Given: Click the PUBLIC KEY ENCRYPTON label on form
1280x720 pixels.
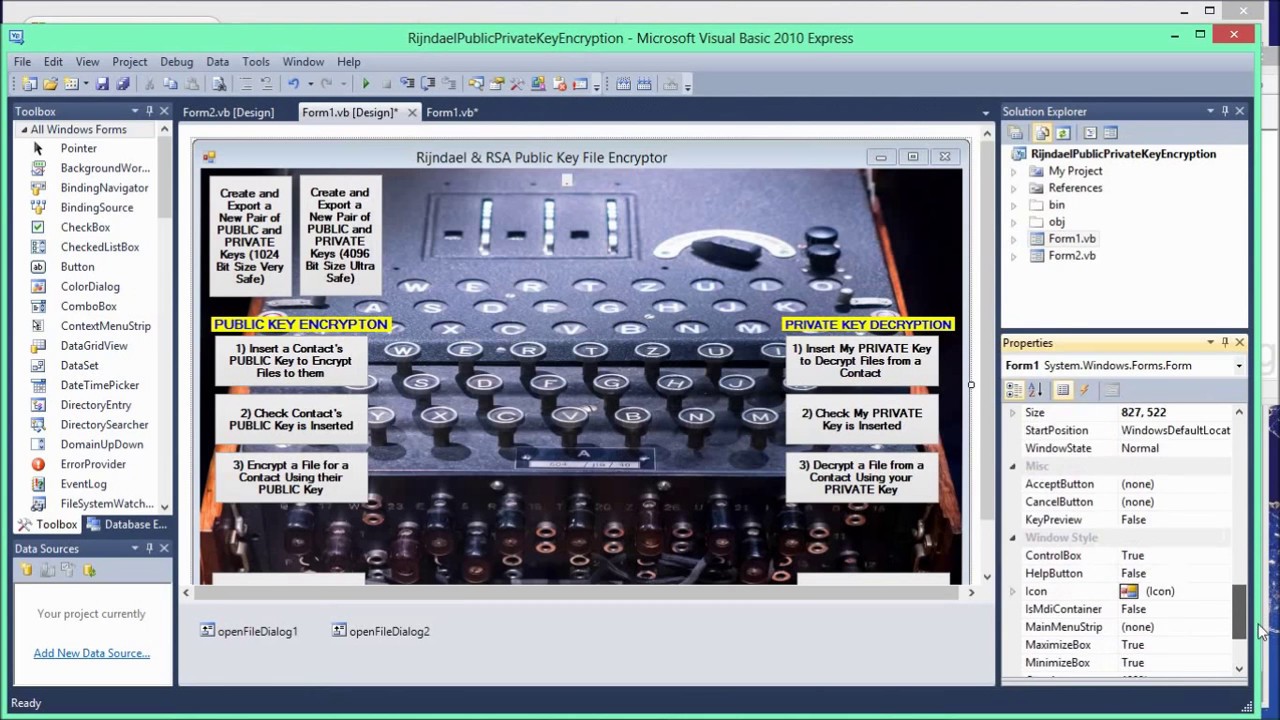Looking at the screenshot, I should 300,324.
